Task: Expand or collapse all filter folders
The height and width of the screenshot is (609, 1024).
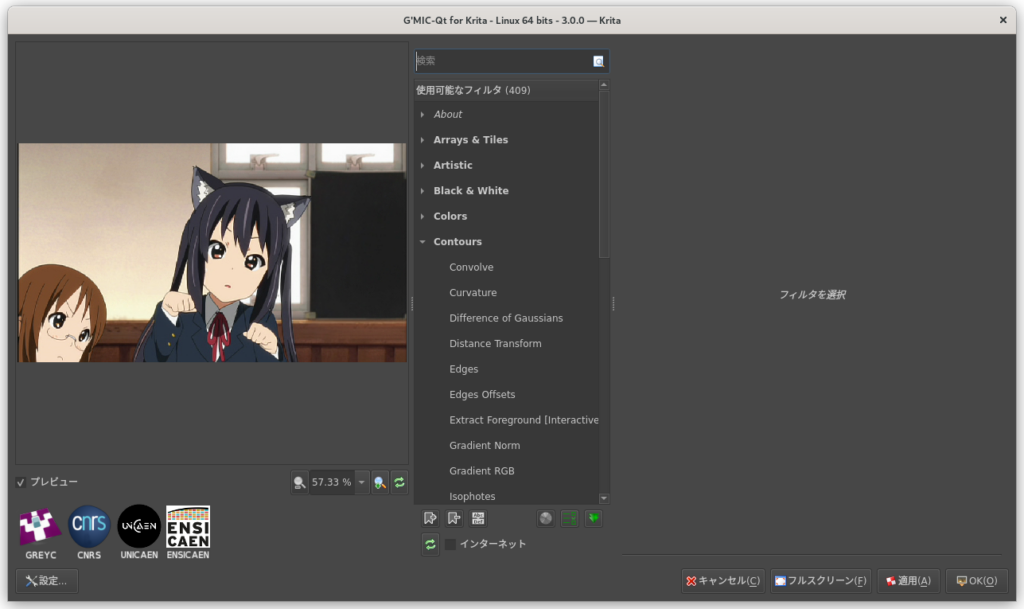Action: (594, 518)
